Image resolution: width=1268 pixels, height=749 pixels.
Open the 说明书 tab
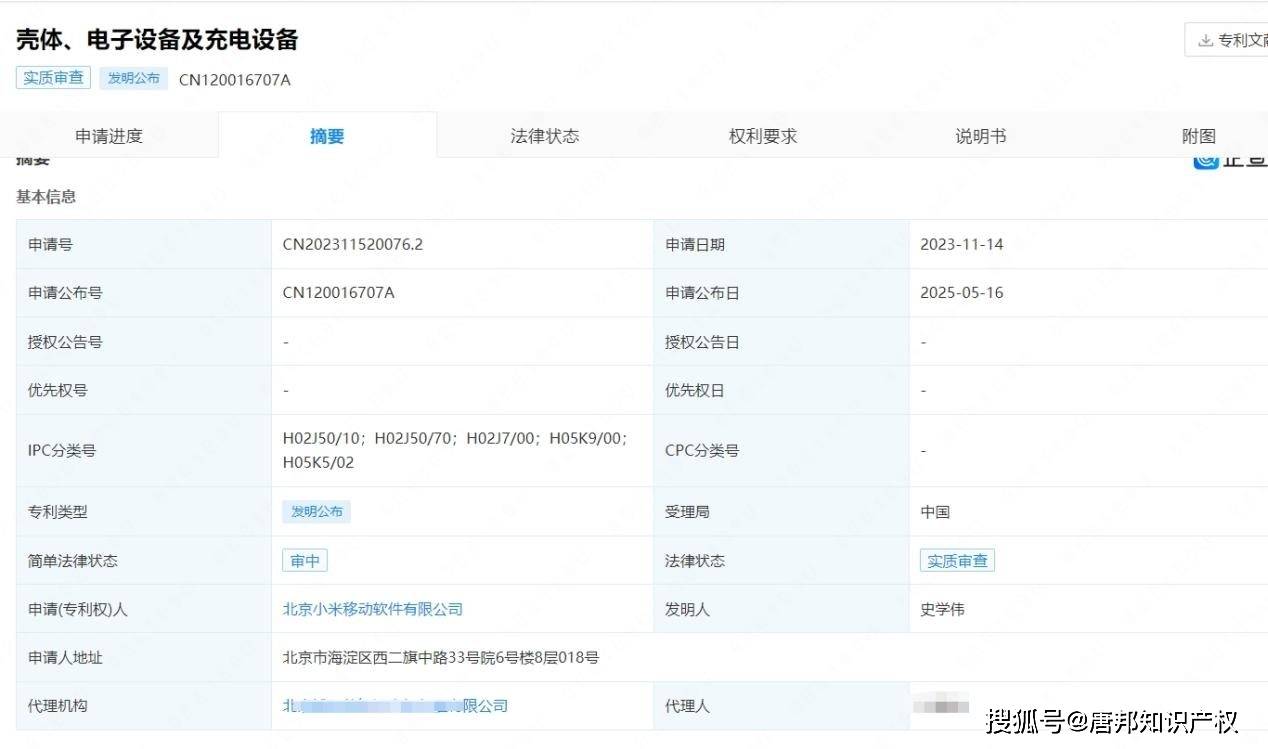click(981, 136)
